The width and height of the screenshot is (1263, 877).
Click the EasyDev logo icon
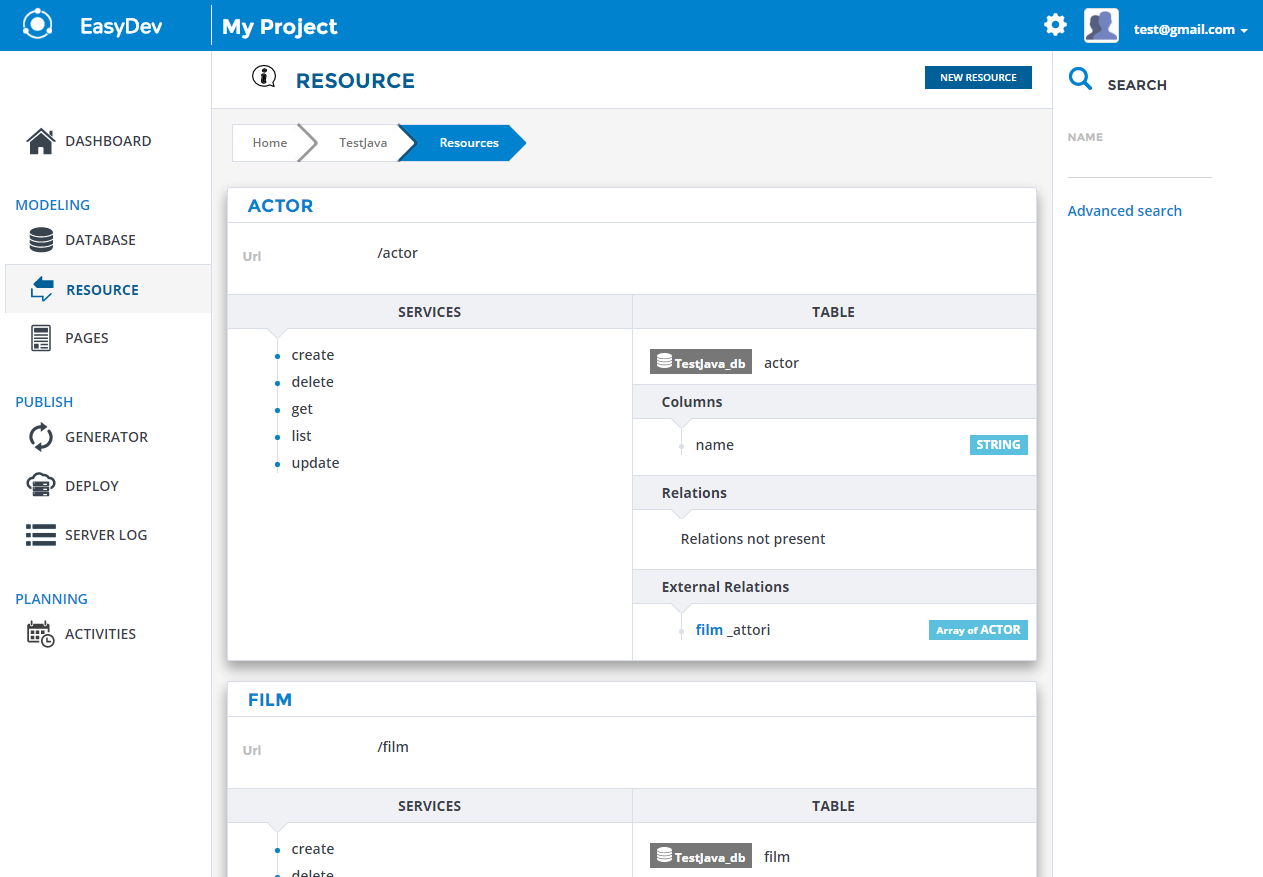[x=38, y=25]
